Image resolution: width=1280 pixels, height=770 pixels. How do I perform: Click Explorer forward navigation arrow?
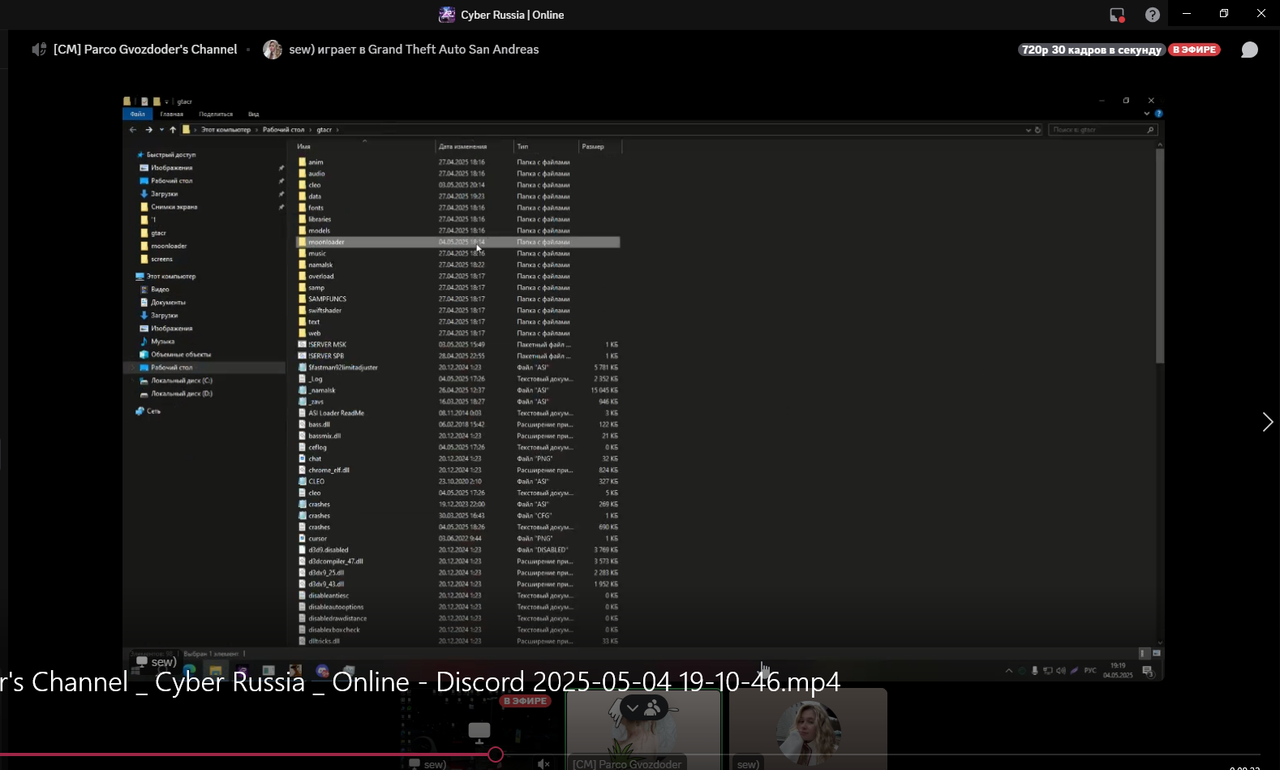[149, 130]
